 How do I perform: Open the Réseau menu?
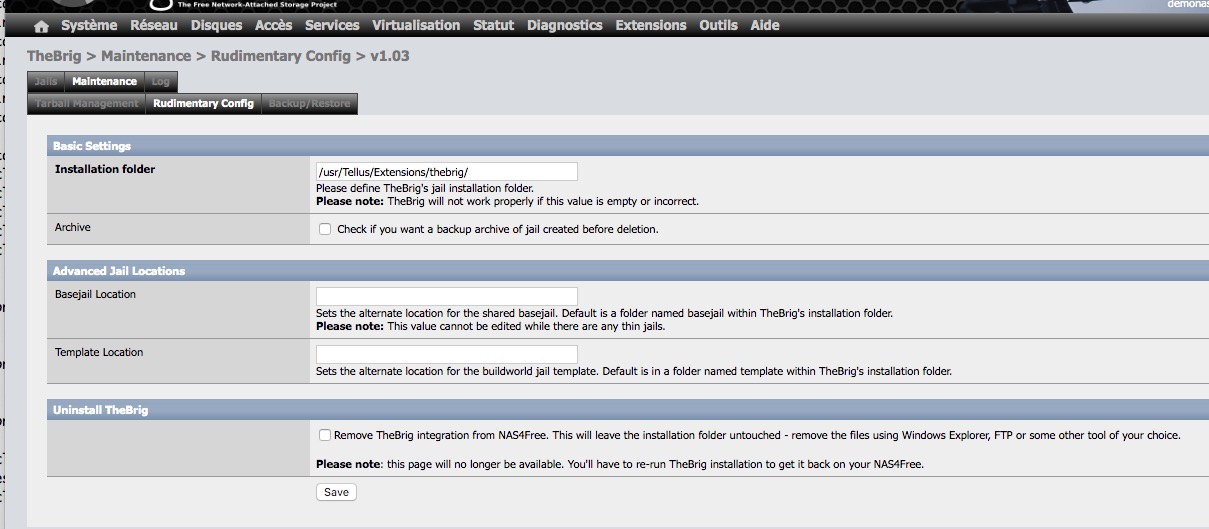pos(154,25)
